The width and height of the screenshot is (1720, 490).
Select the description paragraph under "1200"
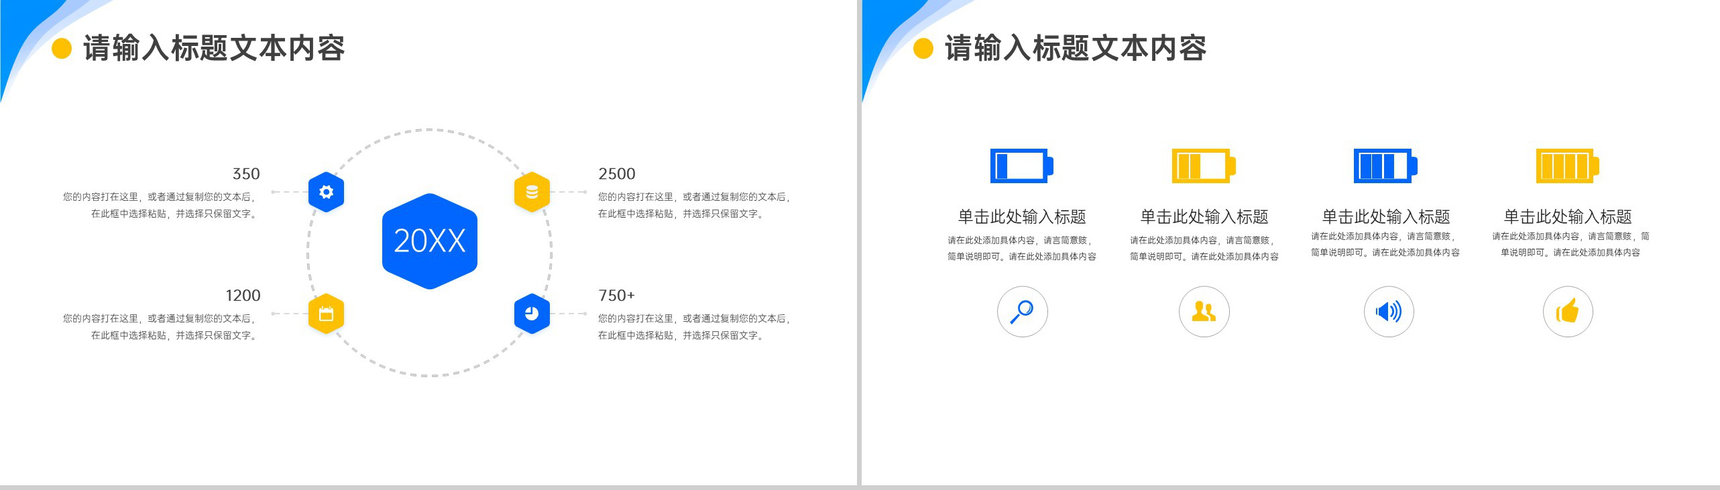161,327
